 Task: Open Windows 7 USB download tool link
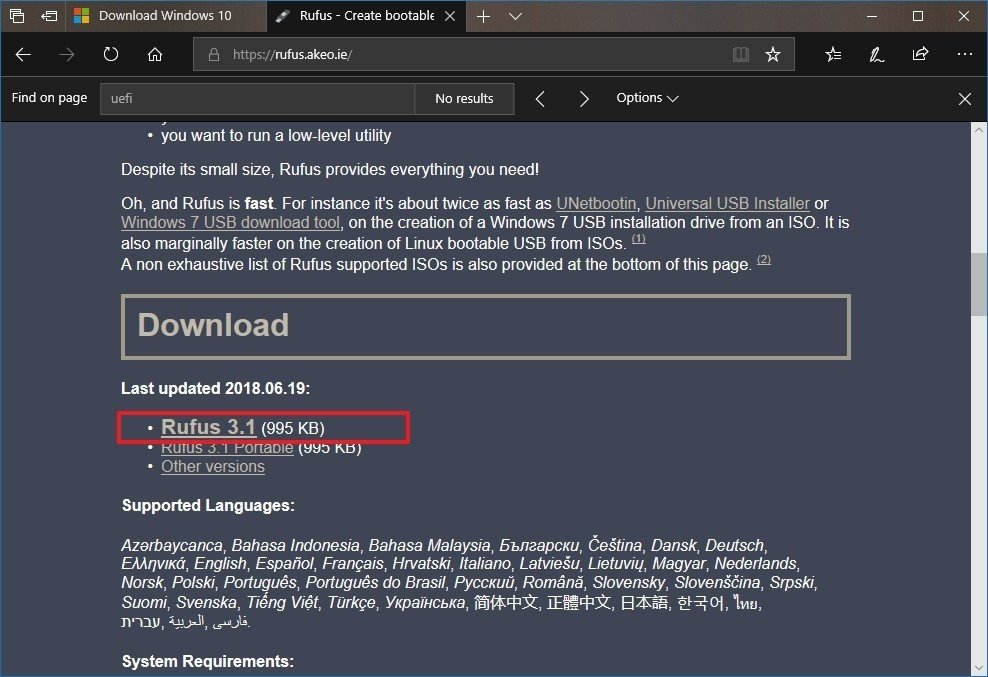[x=231, y=223]
